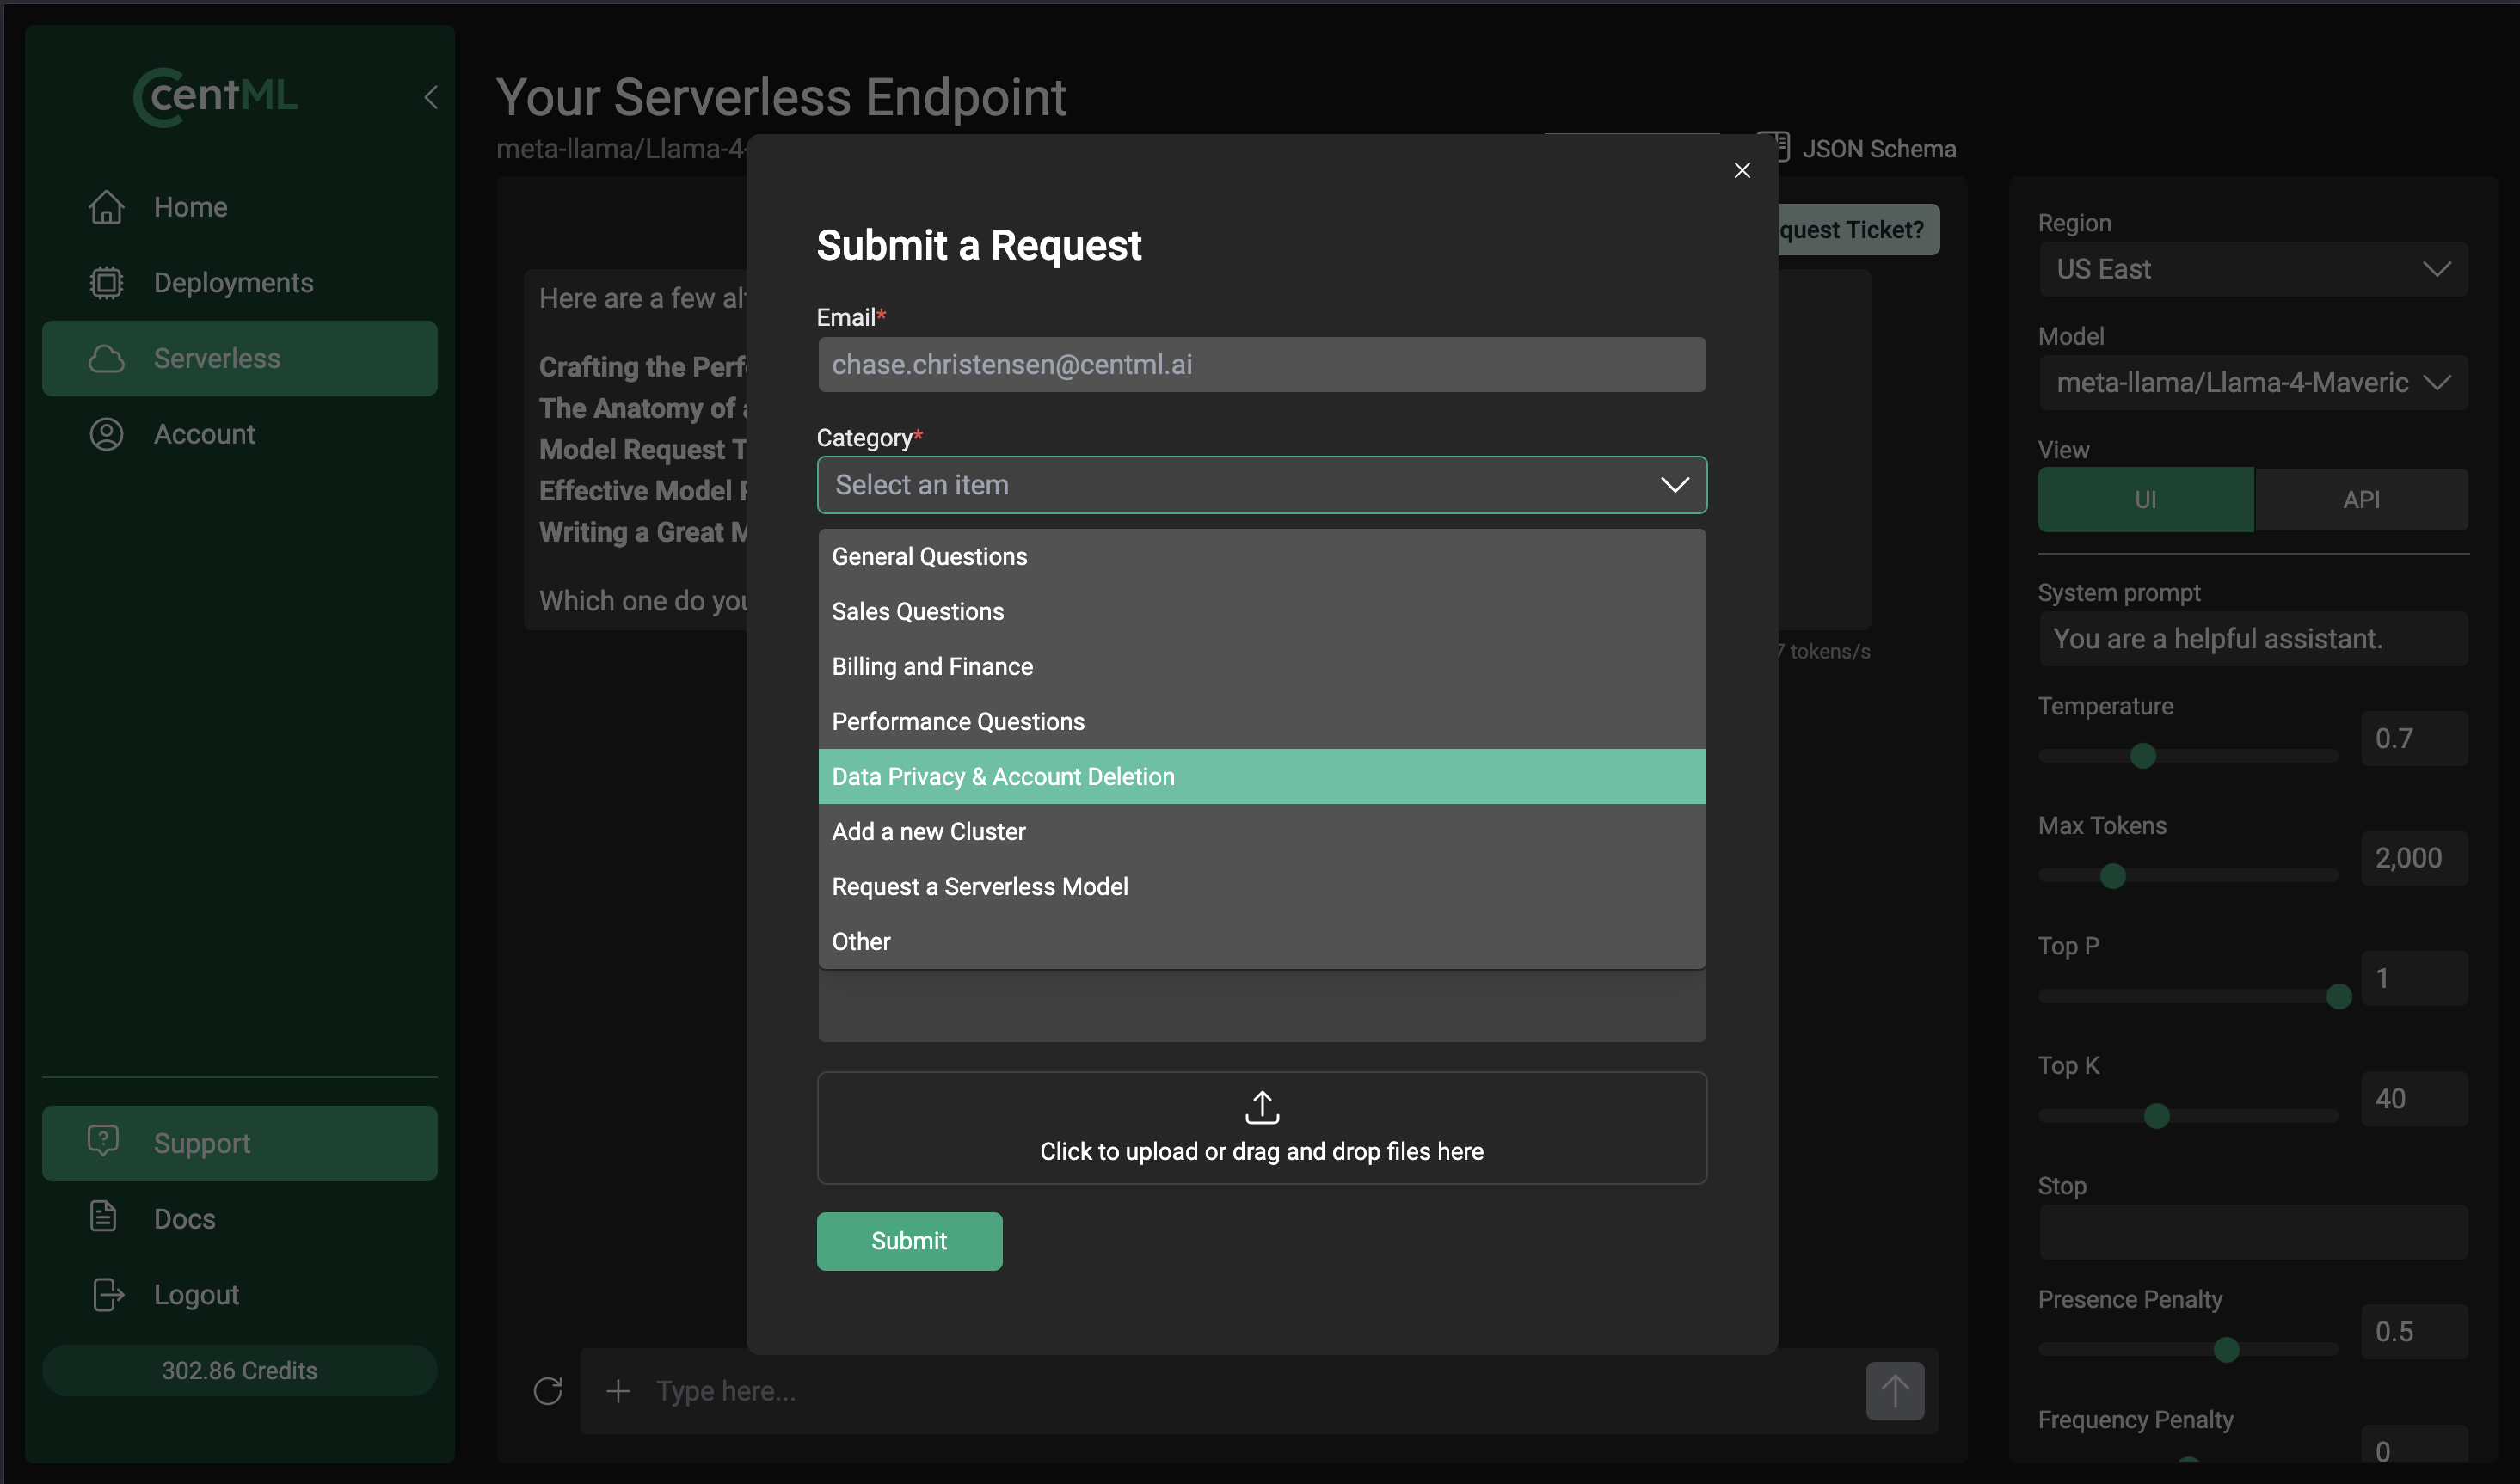This screenshot has width=2520, height=1484.
Task: Click the file upload drop zone
Action: click(1261, 1128)
